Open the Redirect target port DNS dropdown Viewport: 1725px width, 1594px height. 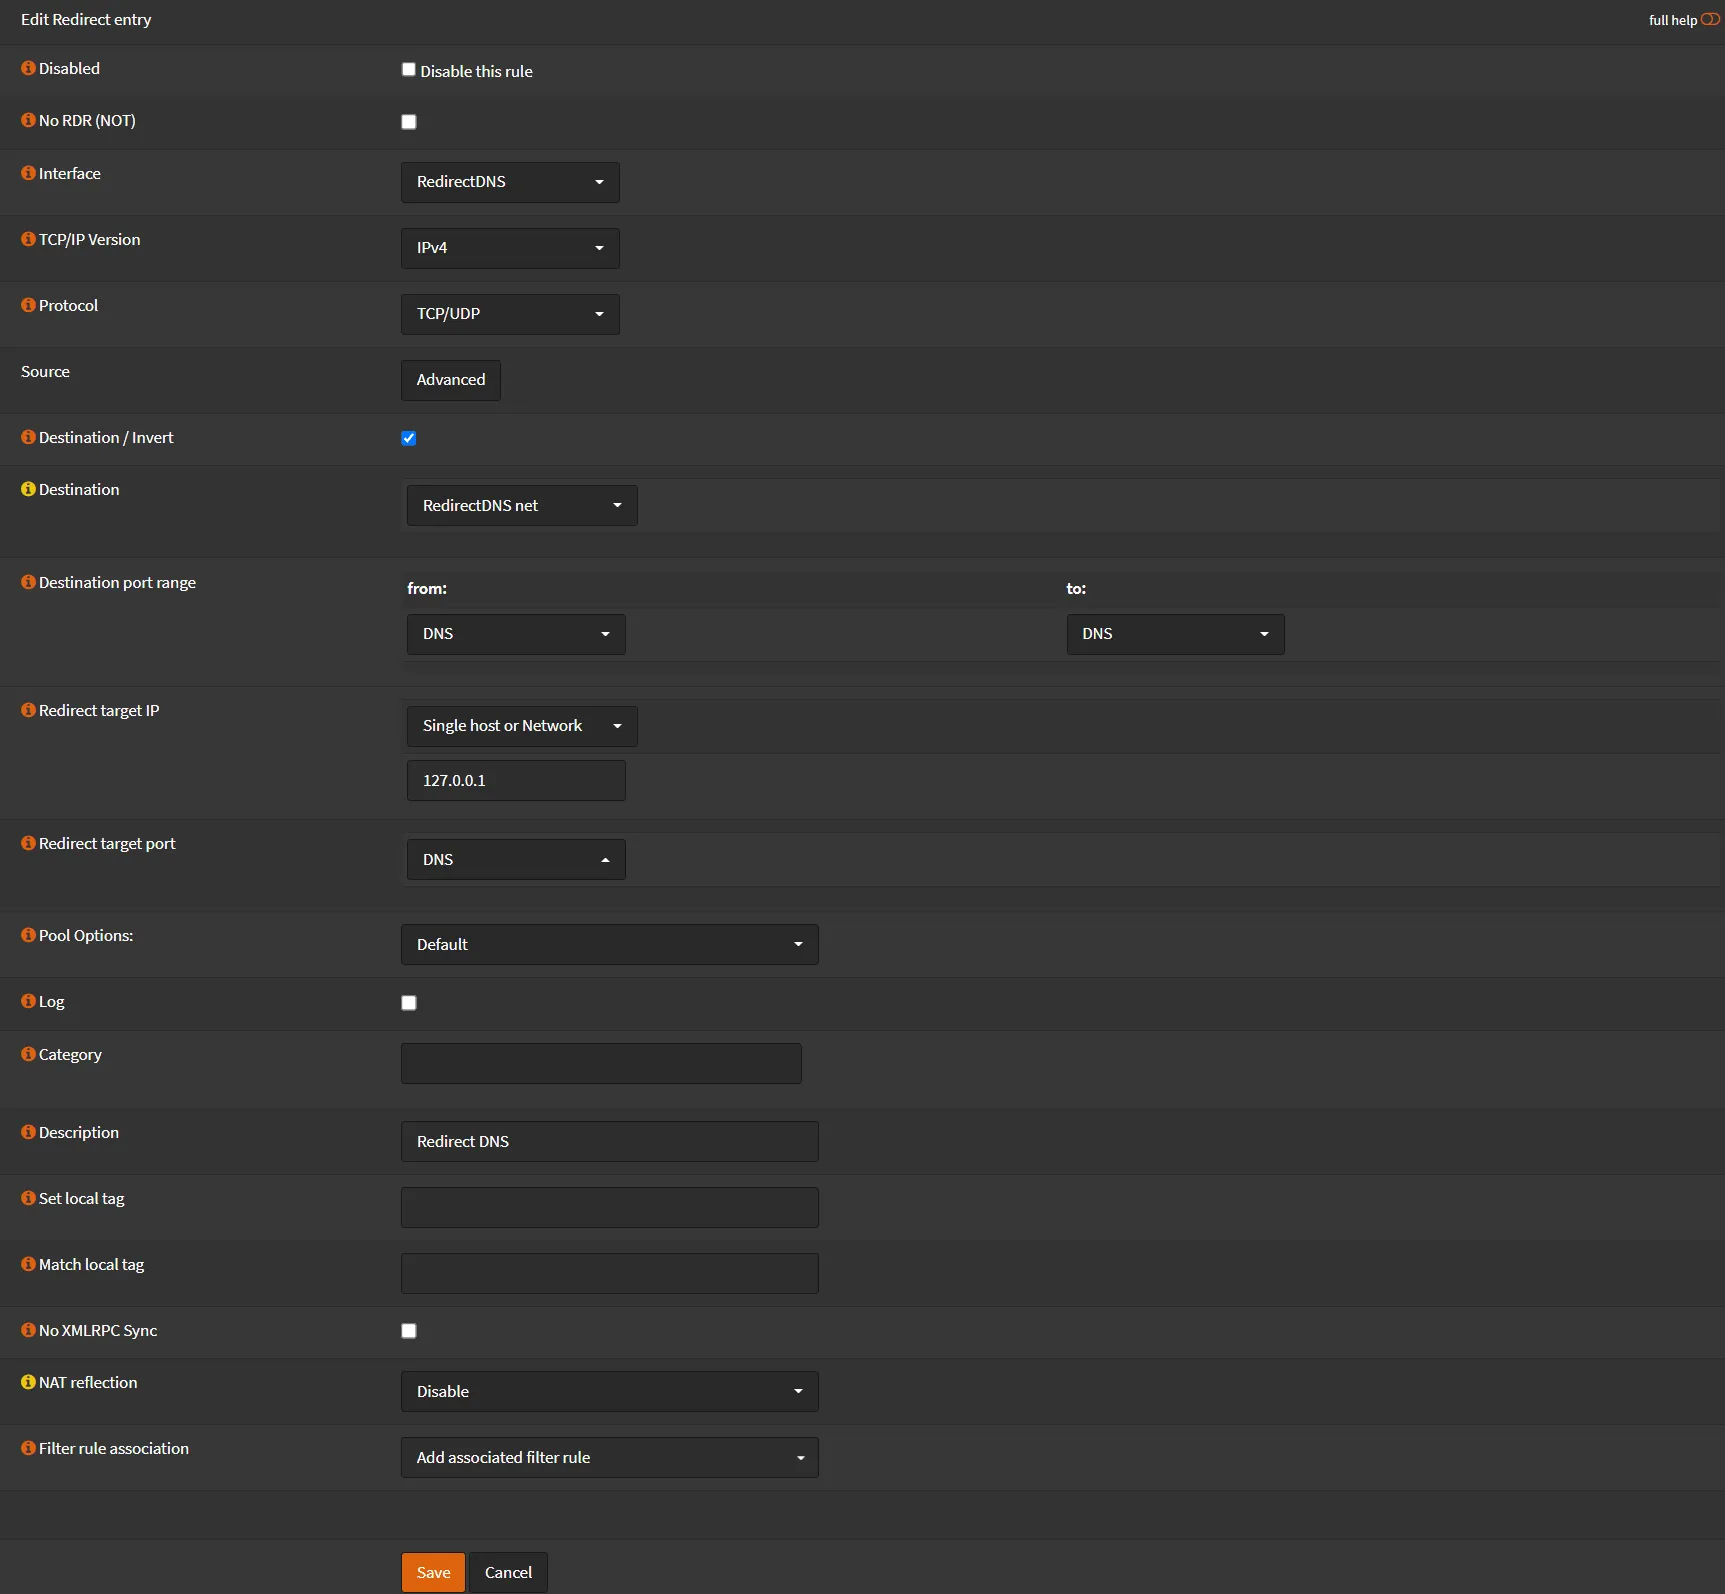[x=516, y=860]
